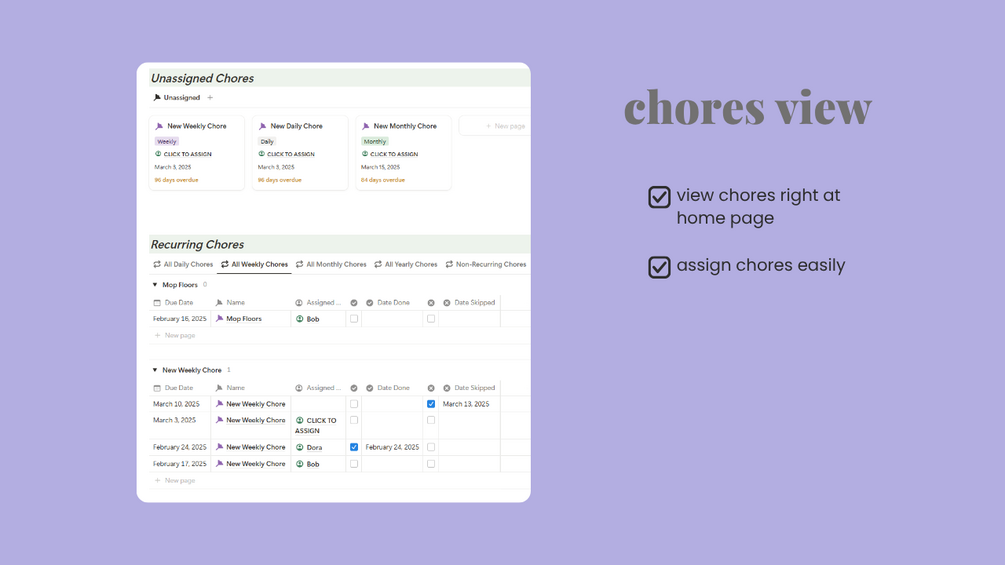
Task: Click "March 13, 2025" date skipped cell
Action: [466, 404]
